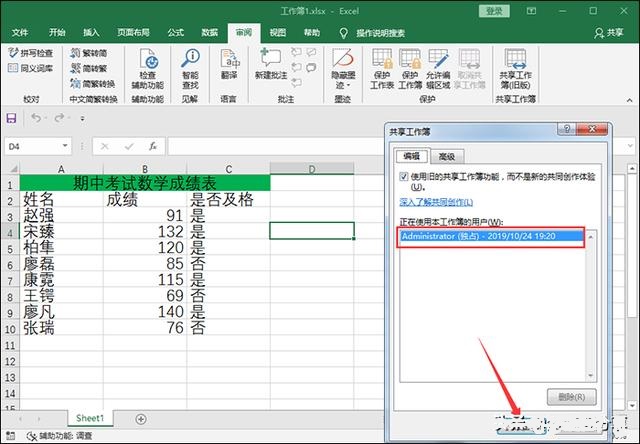640x444 pixels.
Task: Insert a new comment (新建批注)
Action: tap(271, 64)
